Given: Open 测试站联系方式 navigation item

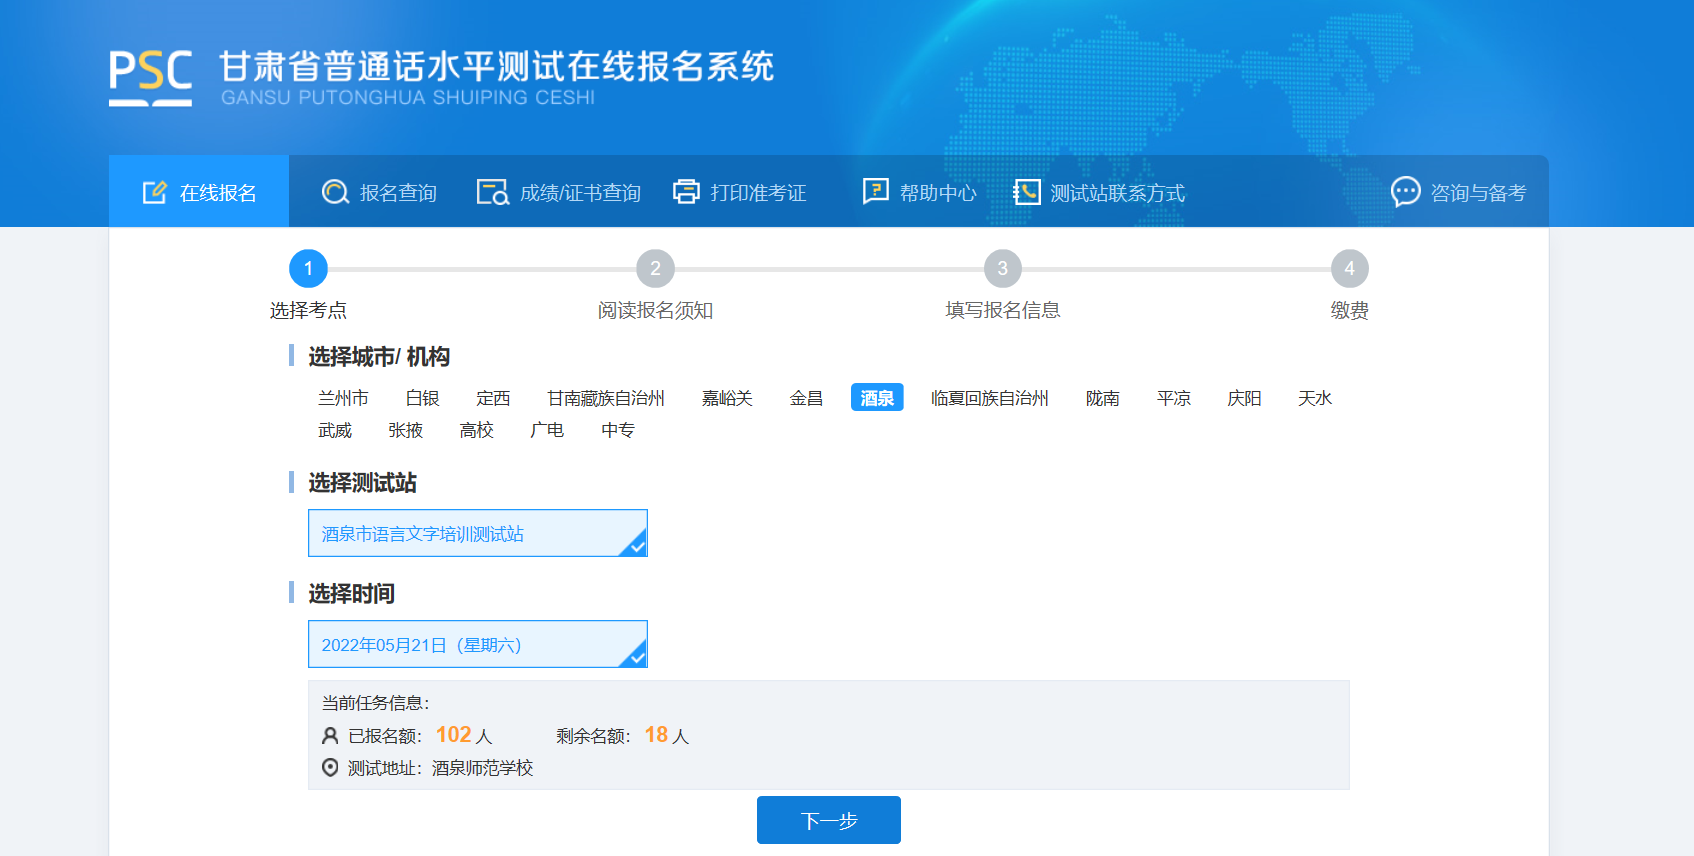Looking at the screenshot, I should pyautogui.click(x=1117, y=193).
